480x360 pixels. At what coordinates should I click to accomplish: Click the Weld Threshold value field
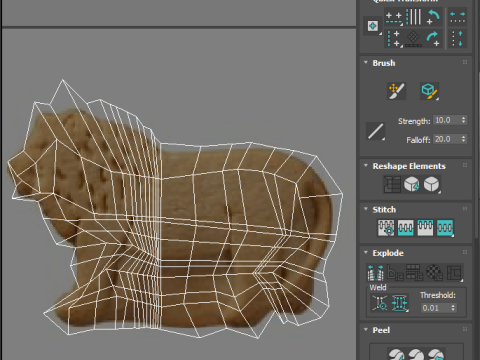[x=435, y=308]
